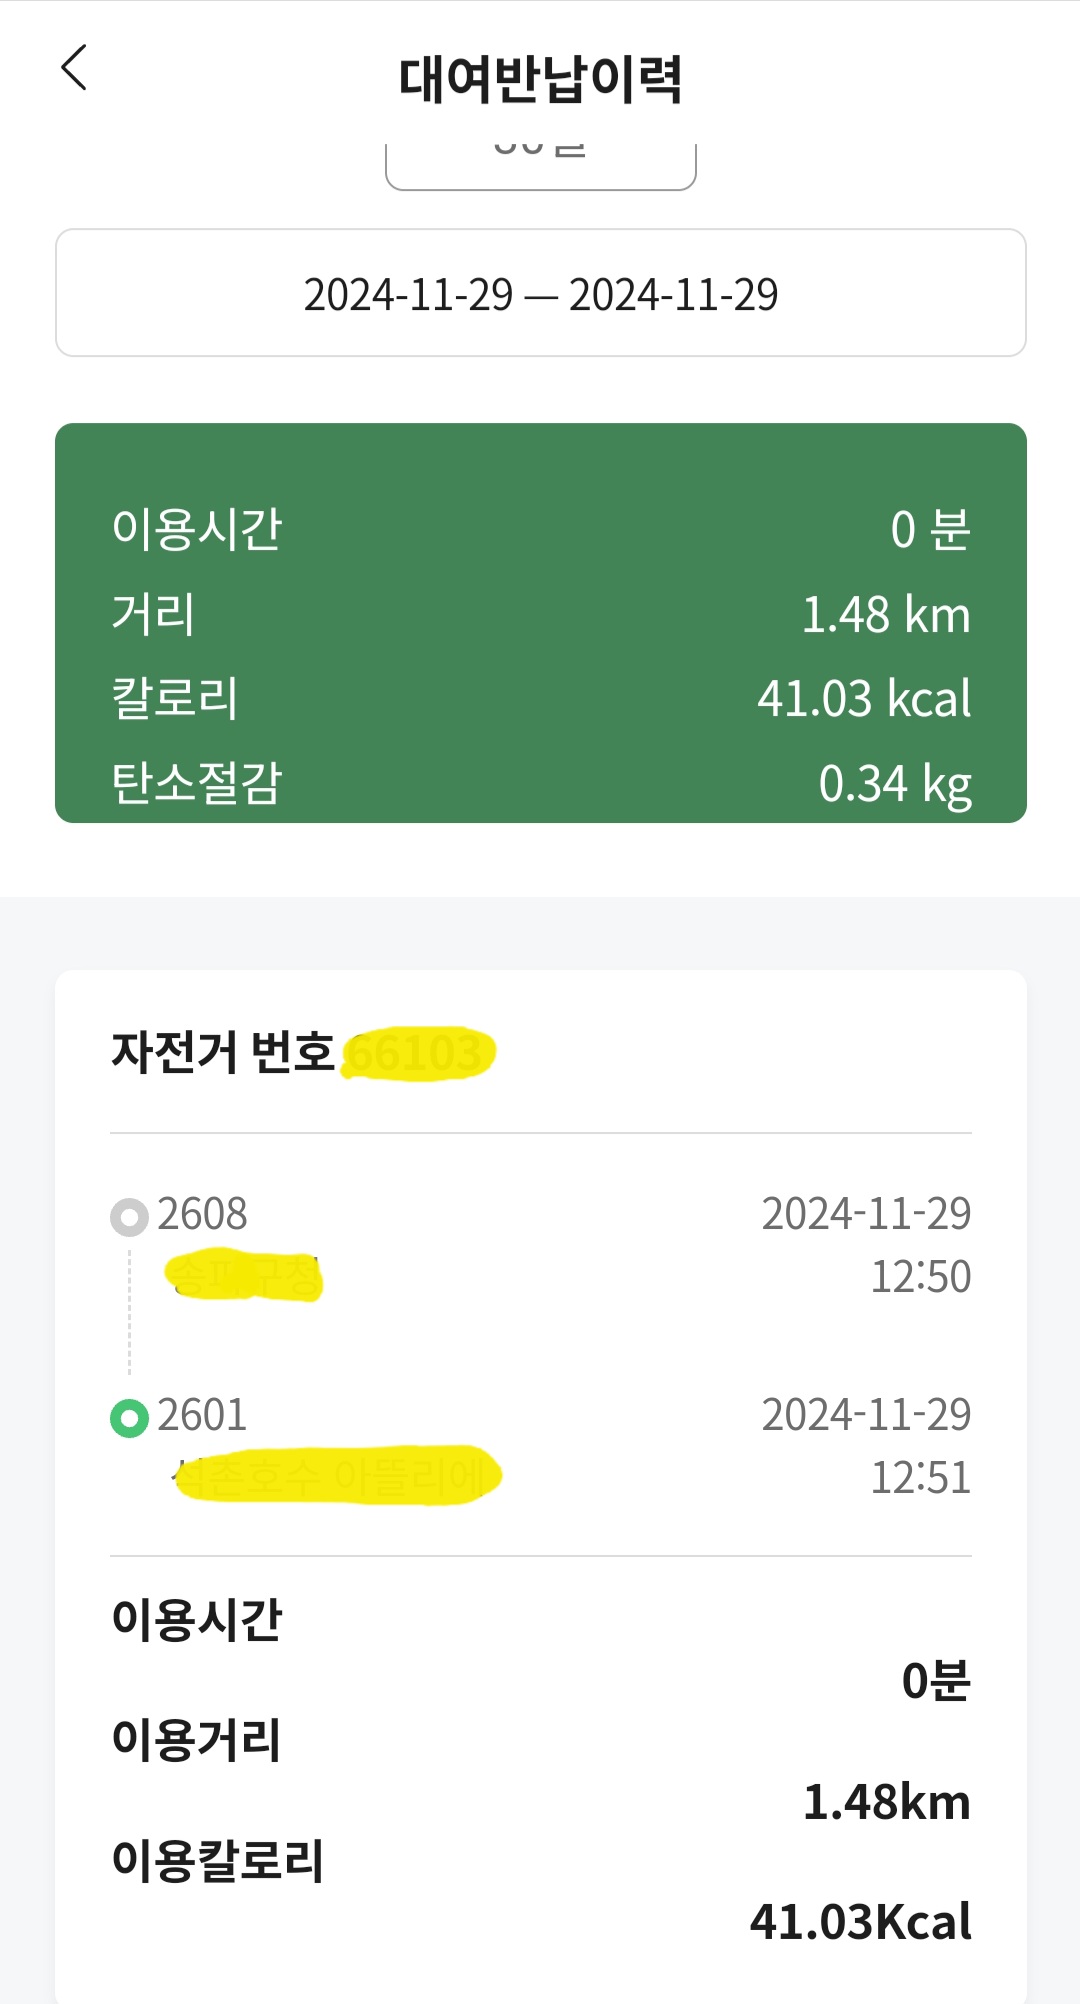Click the yellow-highlighted bike number

click(x=419, y=1054)
